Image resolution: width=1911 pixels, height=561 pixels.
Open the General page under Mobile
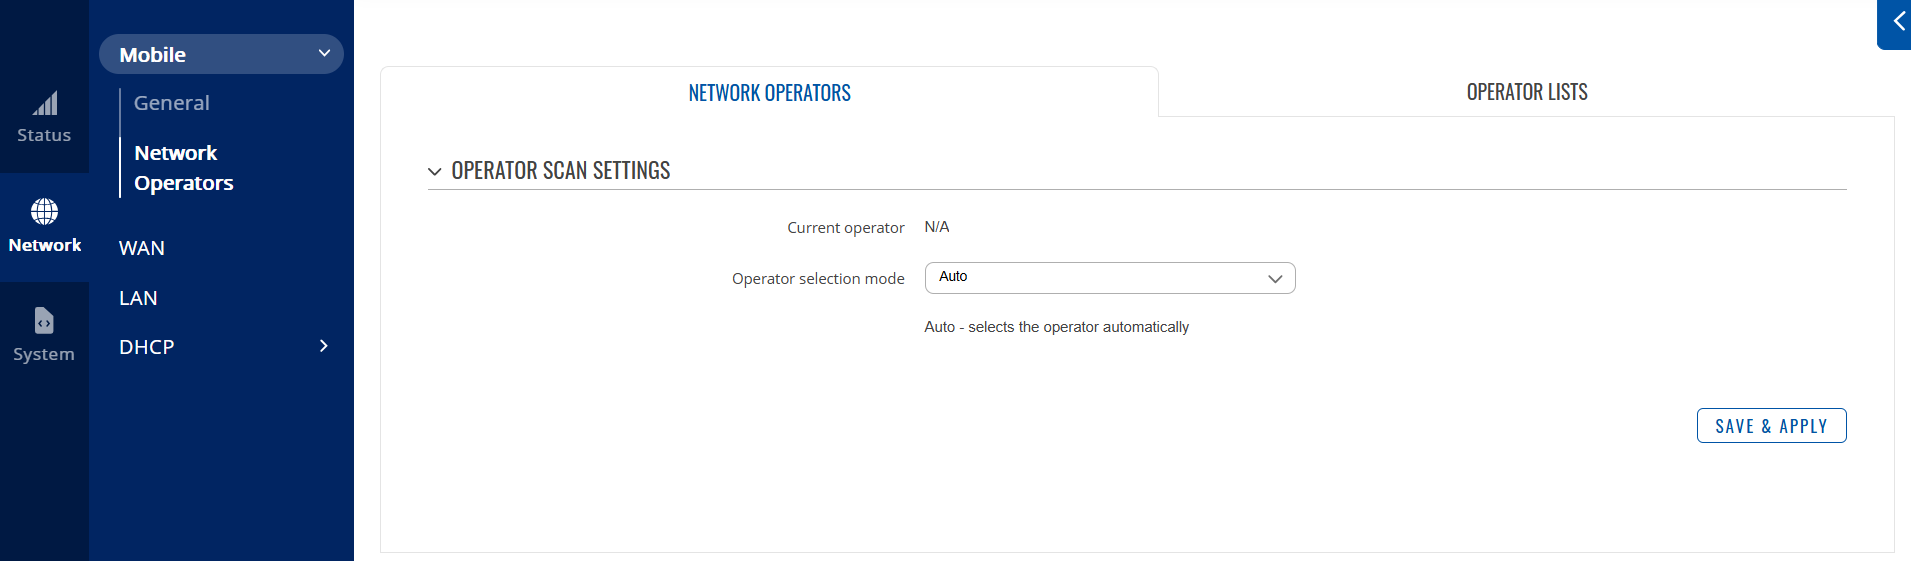(x=172, y=103)
